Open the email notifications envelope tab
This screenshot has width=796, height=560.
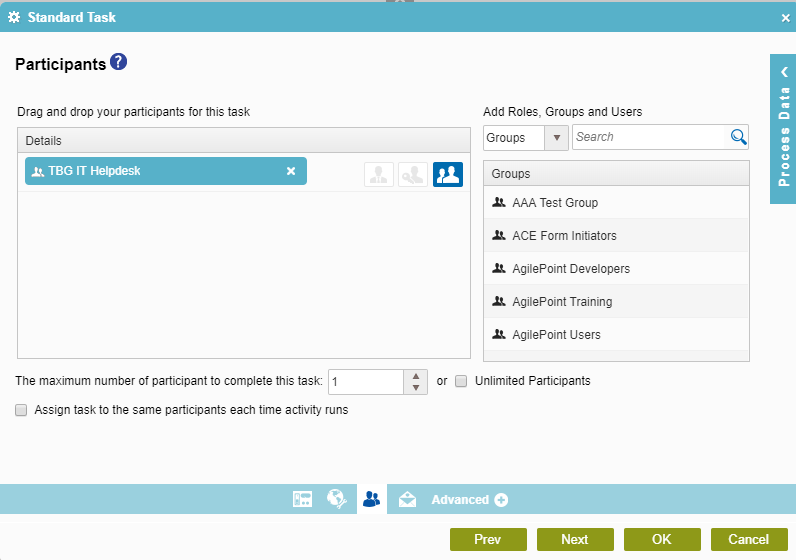pos(407,499)
